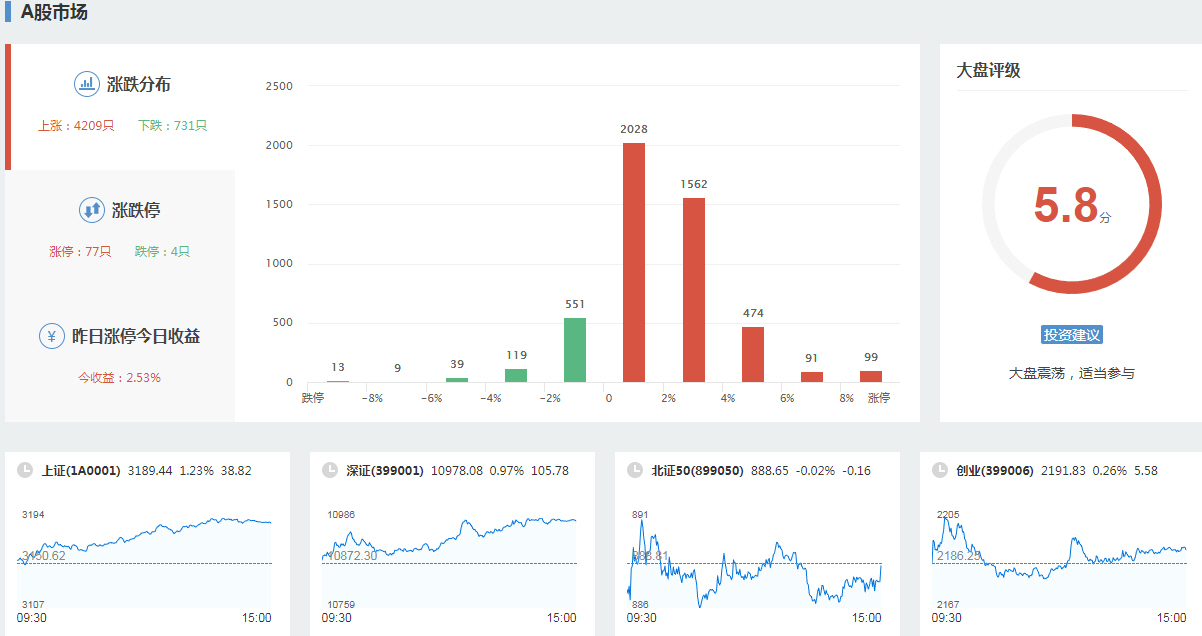This screenshot has width=1202, height=636.
Task: Switch to the 涨跌停 tab
Action: click(135, 211)
